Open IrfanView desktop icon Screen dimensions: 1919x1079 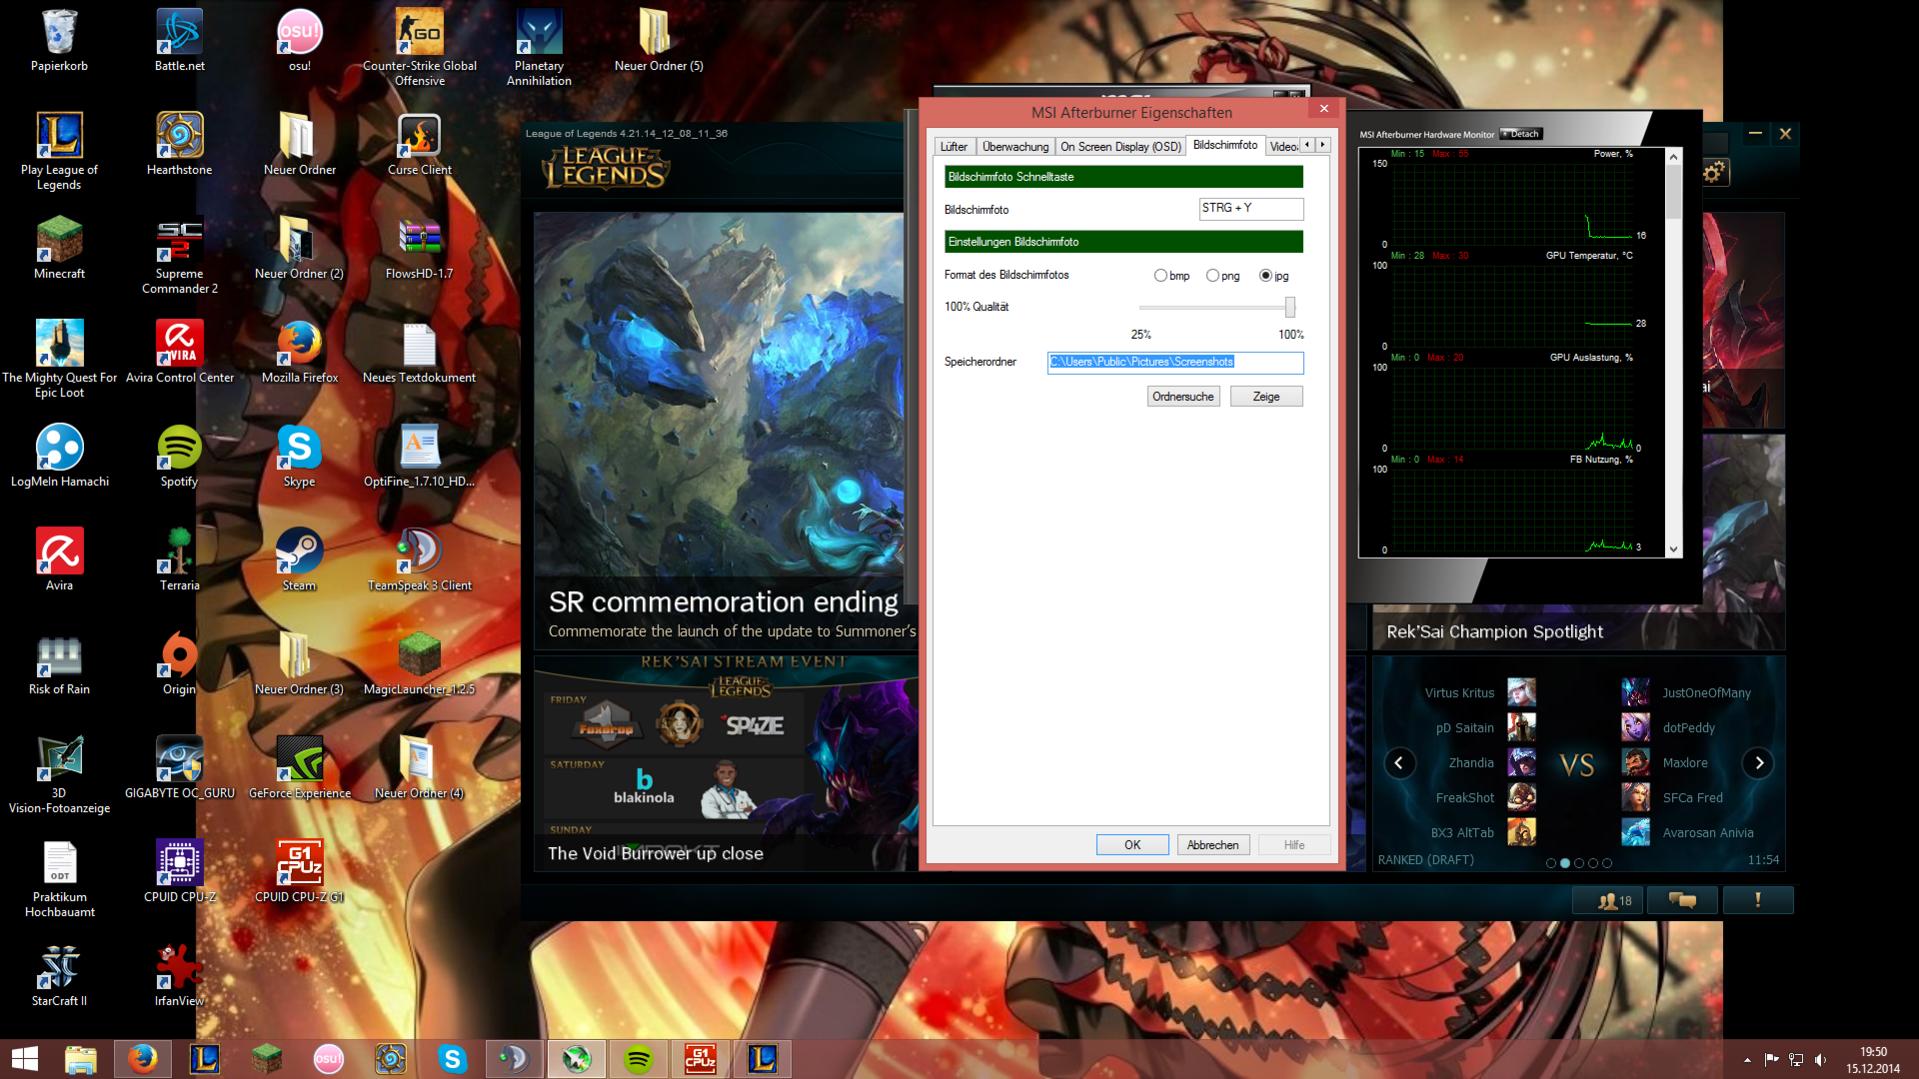click(x=179, y=977)
